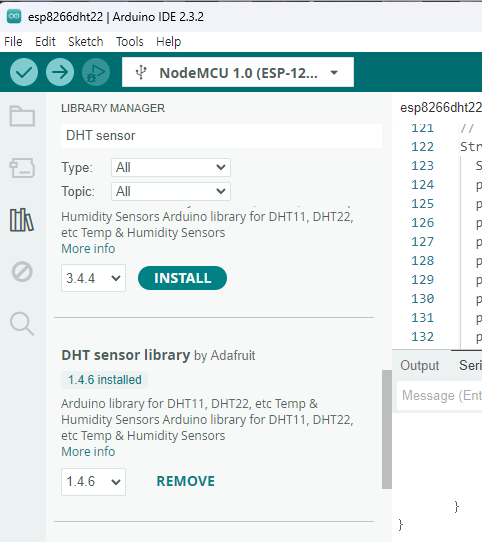This screenshot has width=482, height=542.
Task: Open the 1.4.6 version dropdown
Action: coord(93,482)
